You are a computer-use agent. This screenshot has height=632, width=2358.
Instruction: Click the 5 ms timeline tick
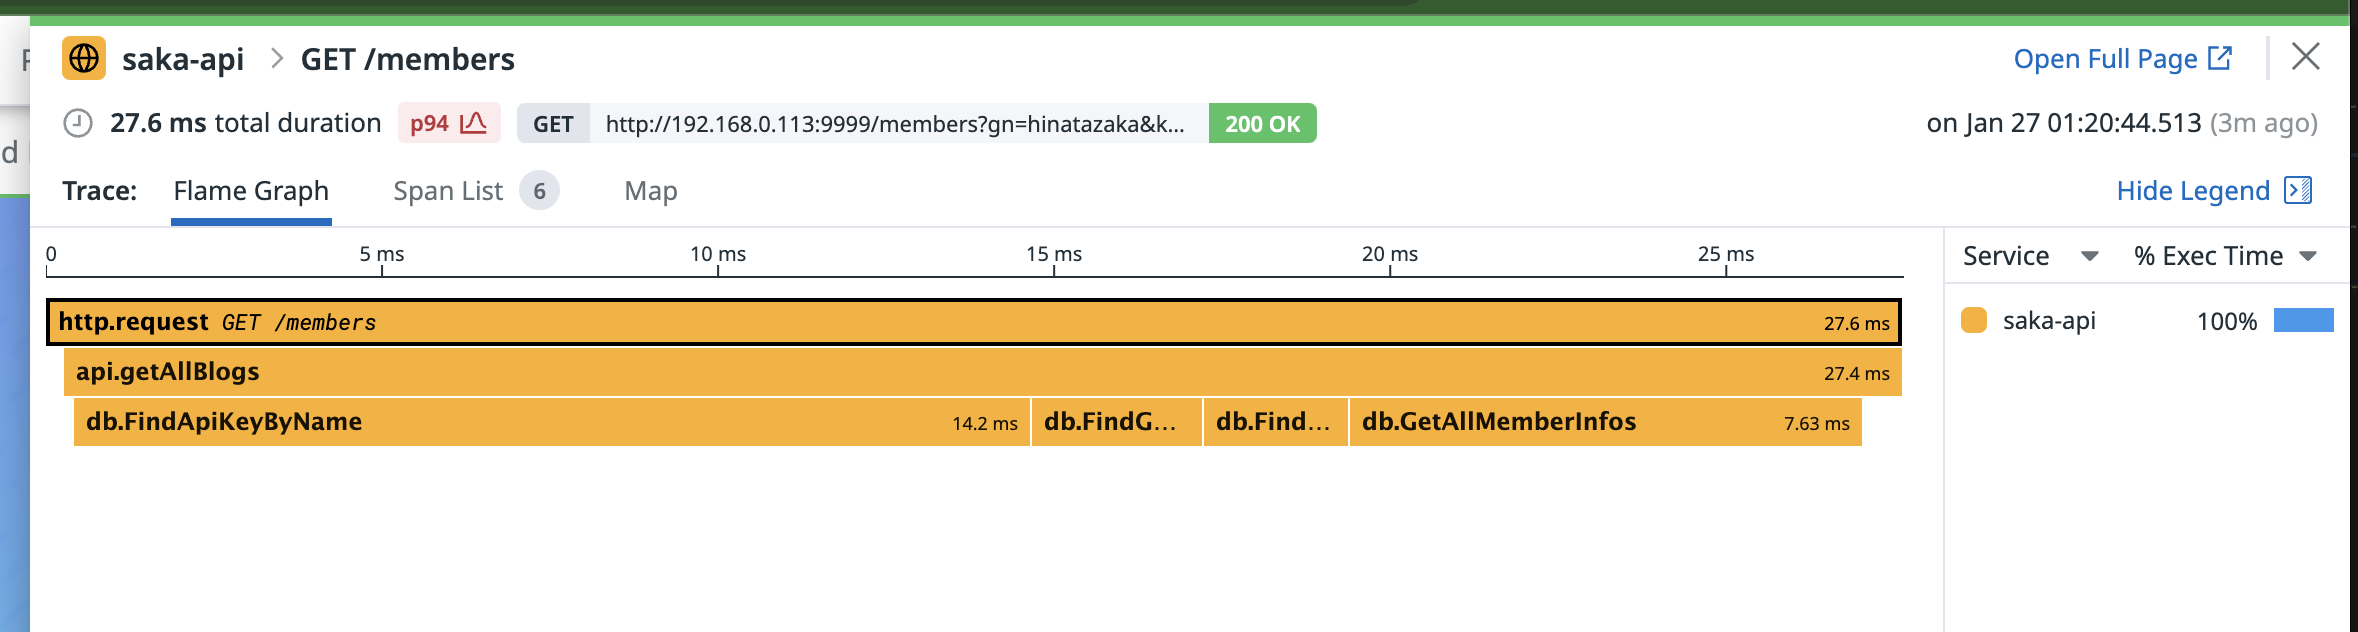382,254
